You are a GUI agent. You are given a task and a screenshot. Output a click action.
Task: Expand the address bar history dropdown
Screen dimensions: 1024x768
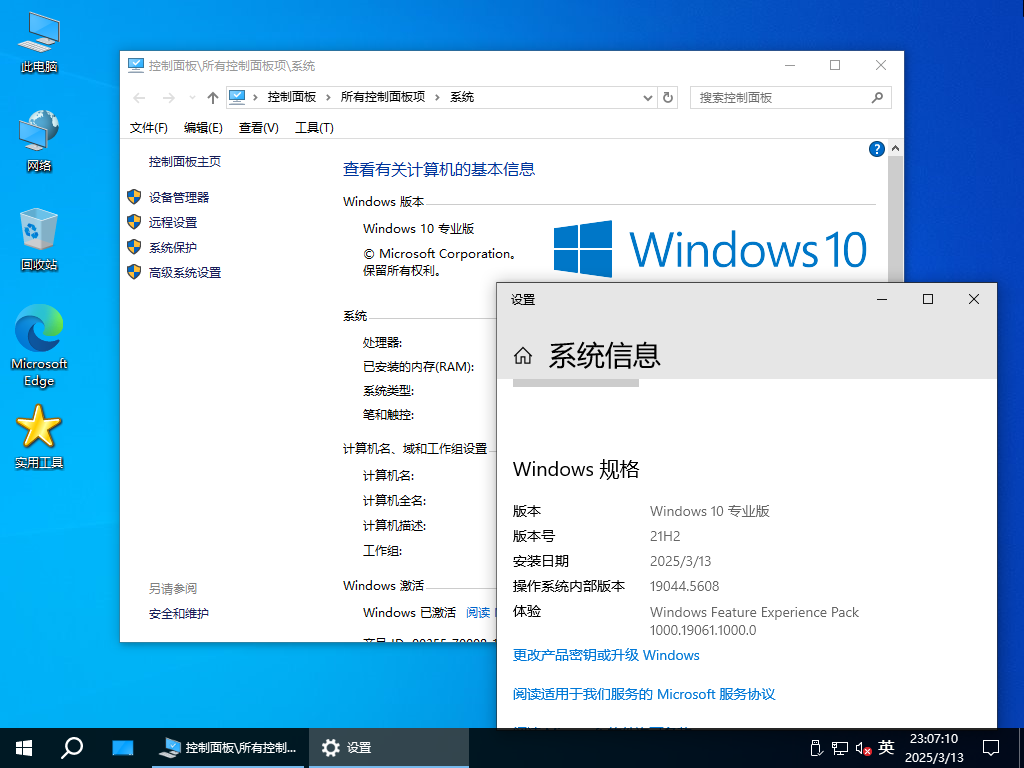(648, 97)
